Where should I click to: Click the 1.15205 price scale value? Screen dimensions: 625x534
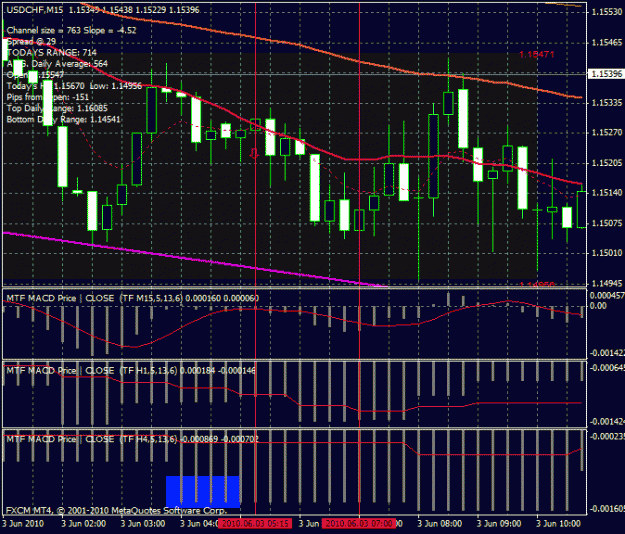tap(607, 163)
